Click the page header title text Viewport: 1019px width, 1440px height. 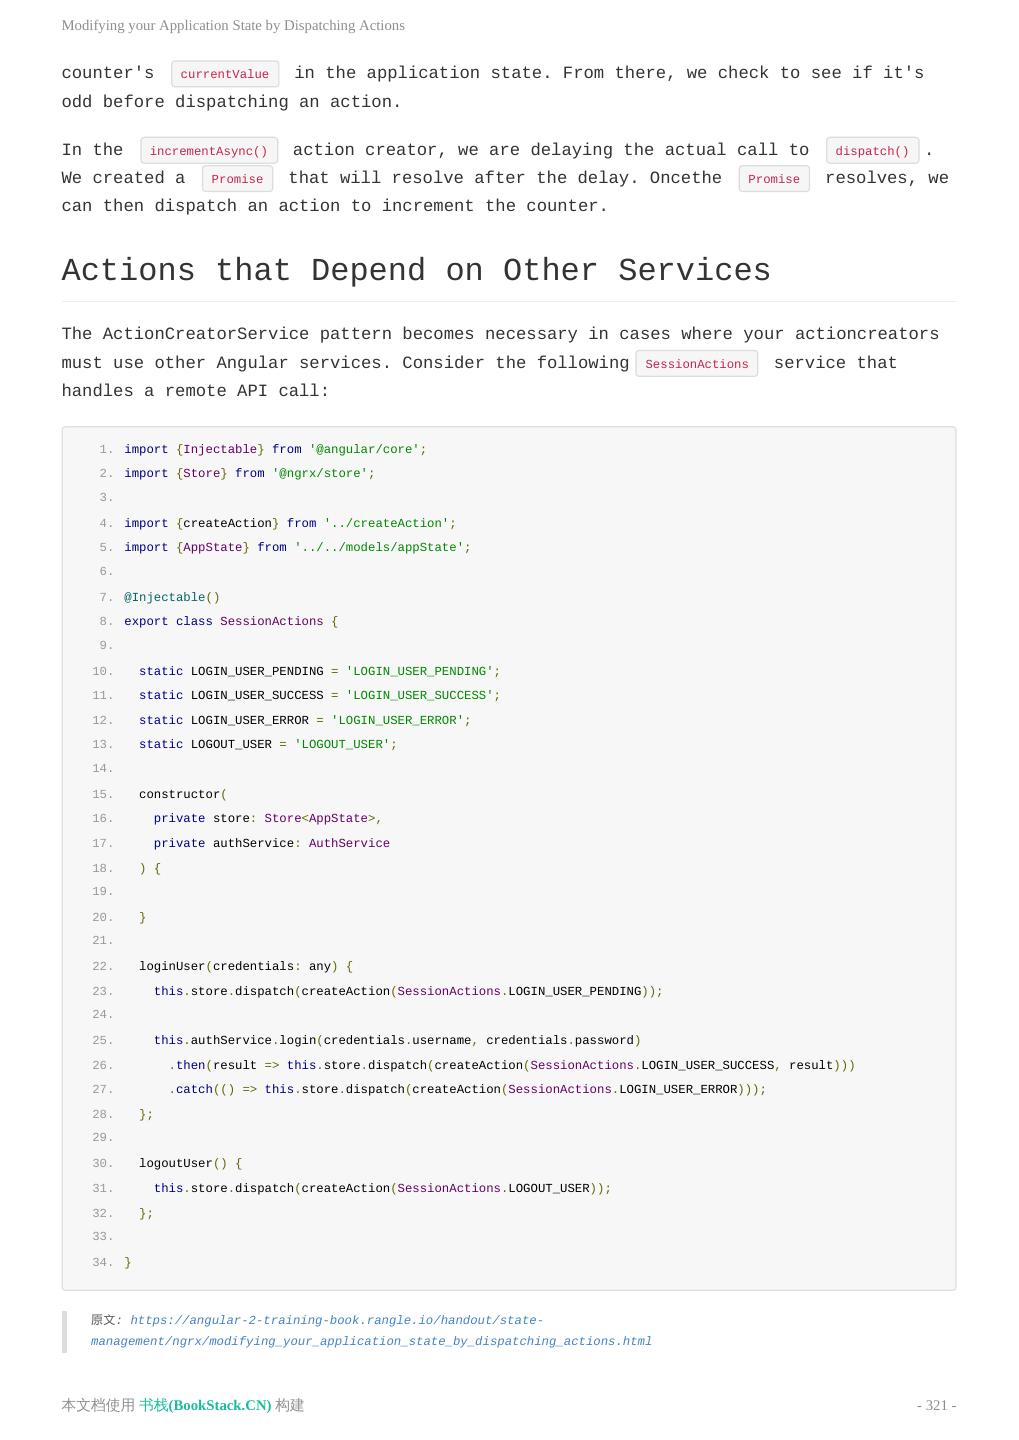point(233,25)
